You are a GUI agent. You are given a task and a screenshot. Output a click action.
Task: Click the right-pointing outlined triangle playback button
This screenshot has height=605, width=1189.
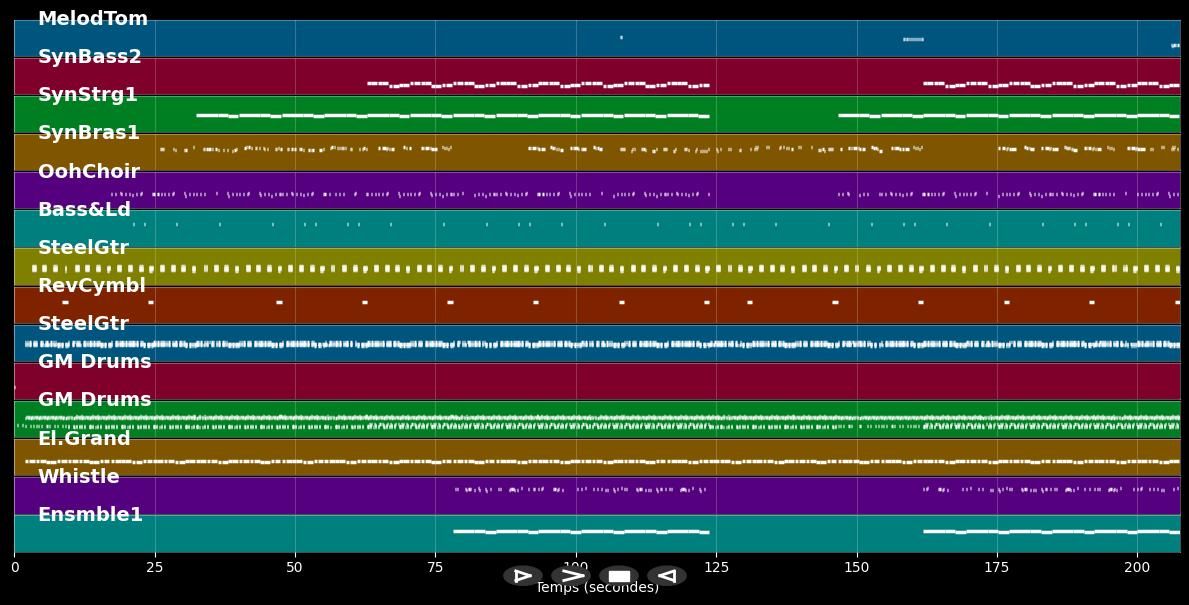pos(522,576)
